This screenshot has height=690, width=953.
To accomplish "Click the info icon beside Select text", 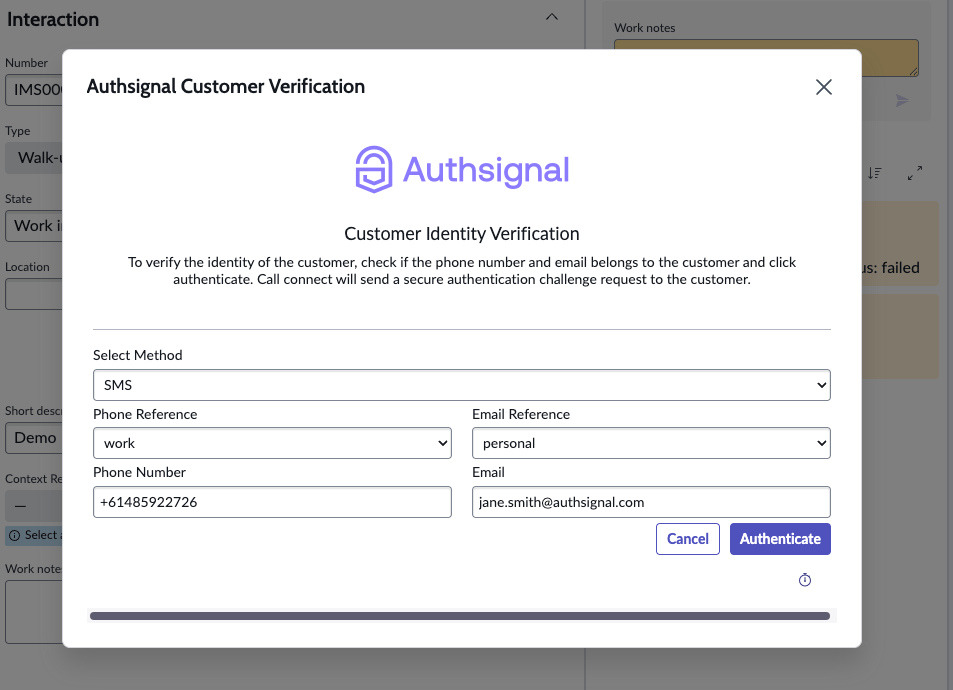I will tap(15, 536).
